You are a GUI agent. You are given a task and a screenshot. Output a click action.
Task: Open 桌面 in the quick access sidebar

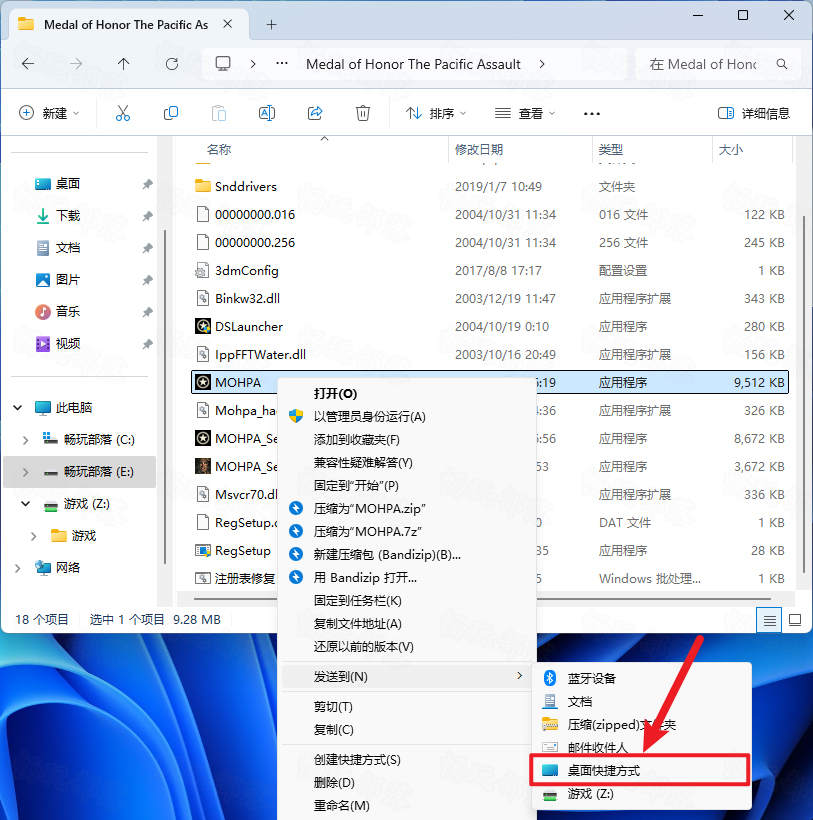click(x=68, y=184)
